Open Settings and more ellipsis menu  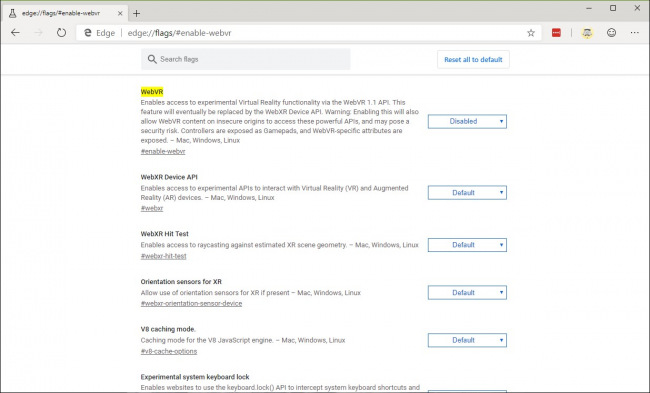[635, 33]
